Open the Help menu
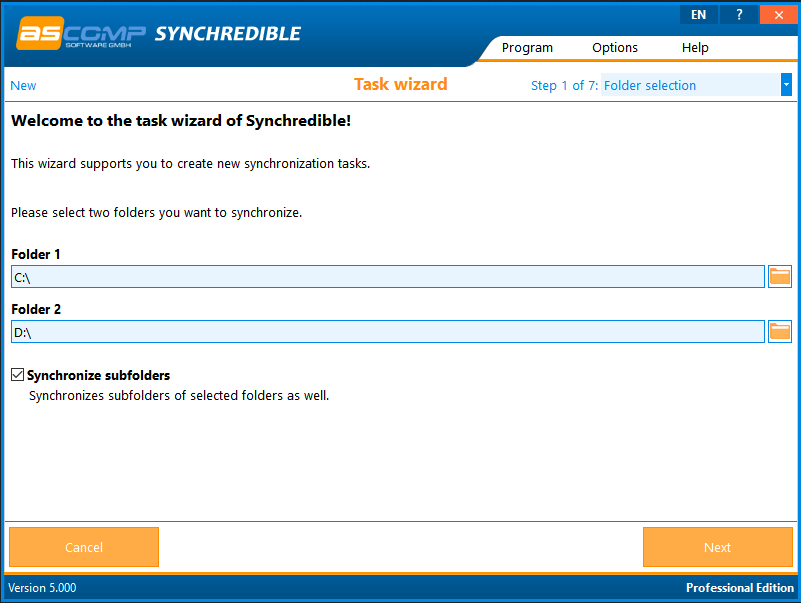Image resolution: width=801 pixels, height=603 pixels. [x=695, y=48]
